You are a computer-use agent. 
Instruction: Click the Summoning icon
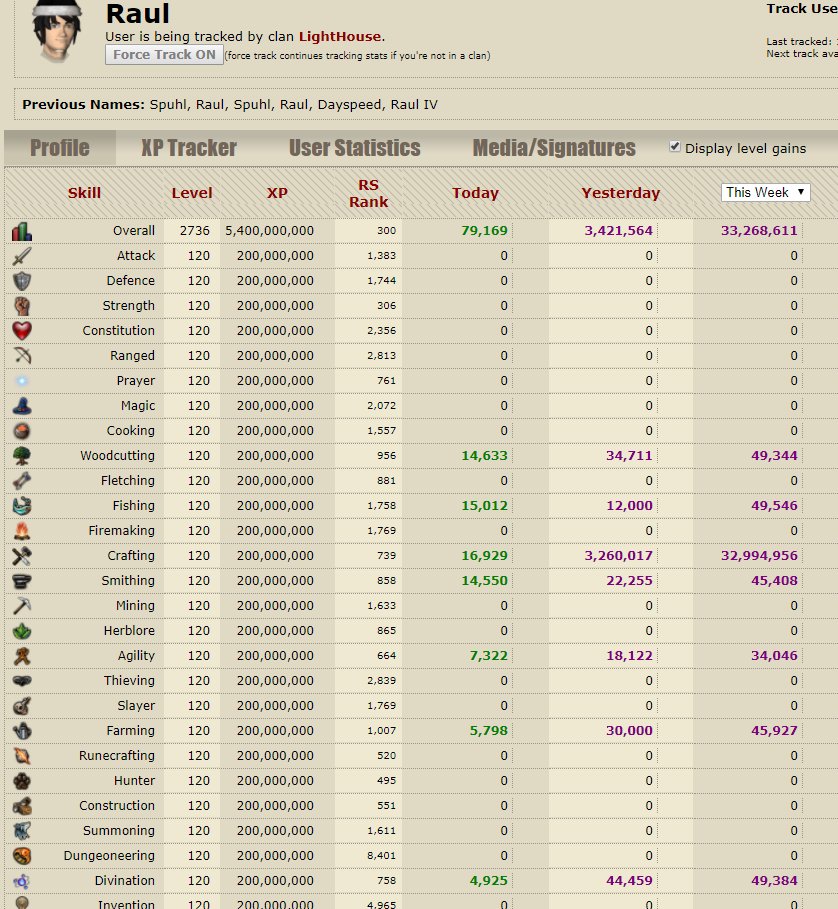[x=22, y=830]
